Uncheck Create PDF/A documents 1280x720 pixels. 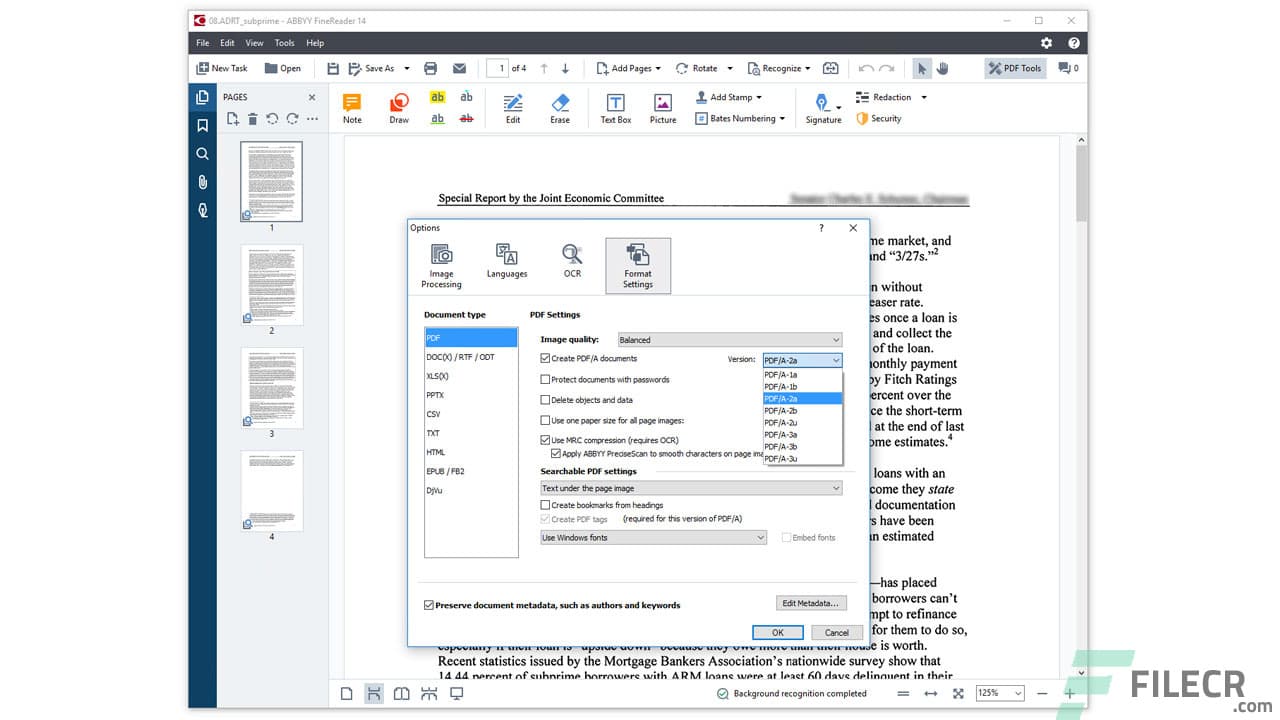click(x=545, y=358)
